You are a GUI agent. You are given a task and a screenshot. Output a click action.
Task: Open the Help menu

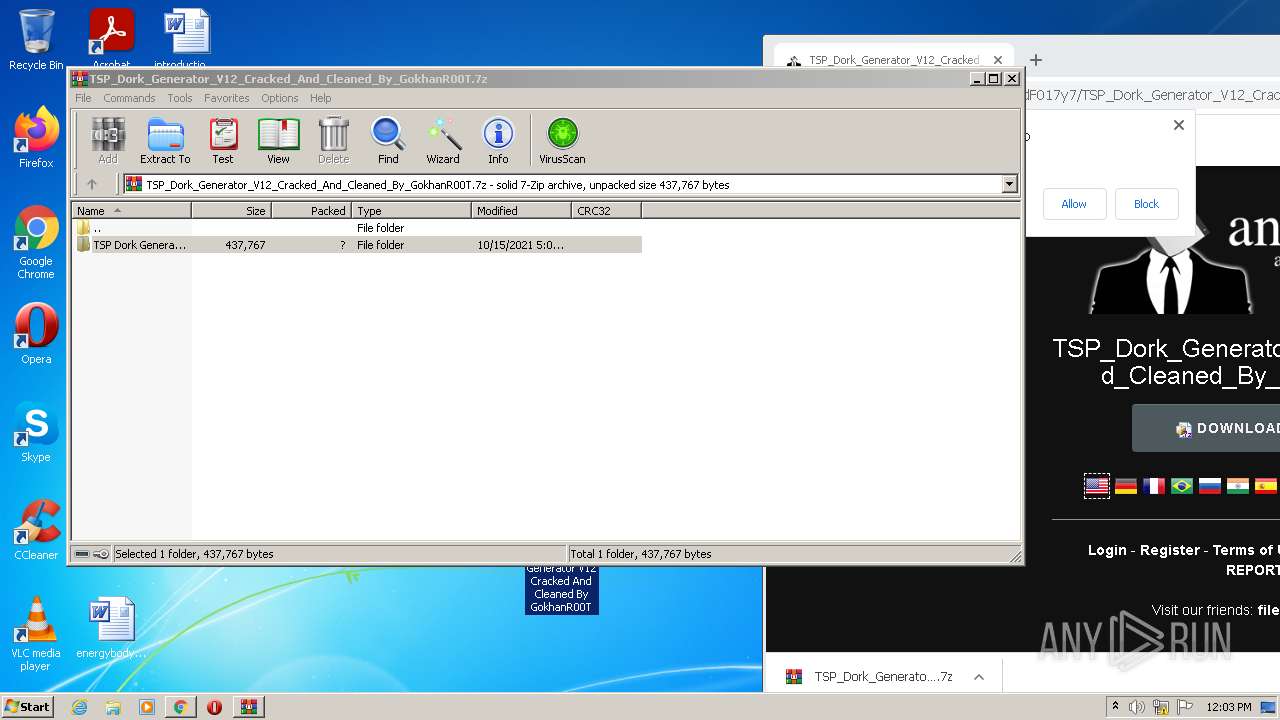click(320, 98)
